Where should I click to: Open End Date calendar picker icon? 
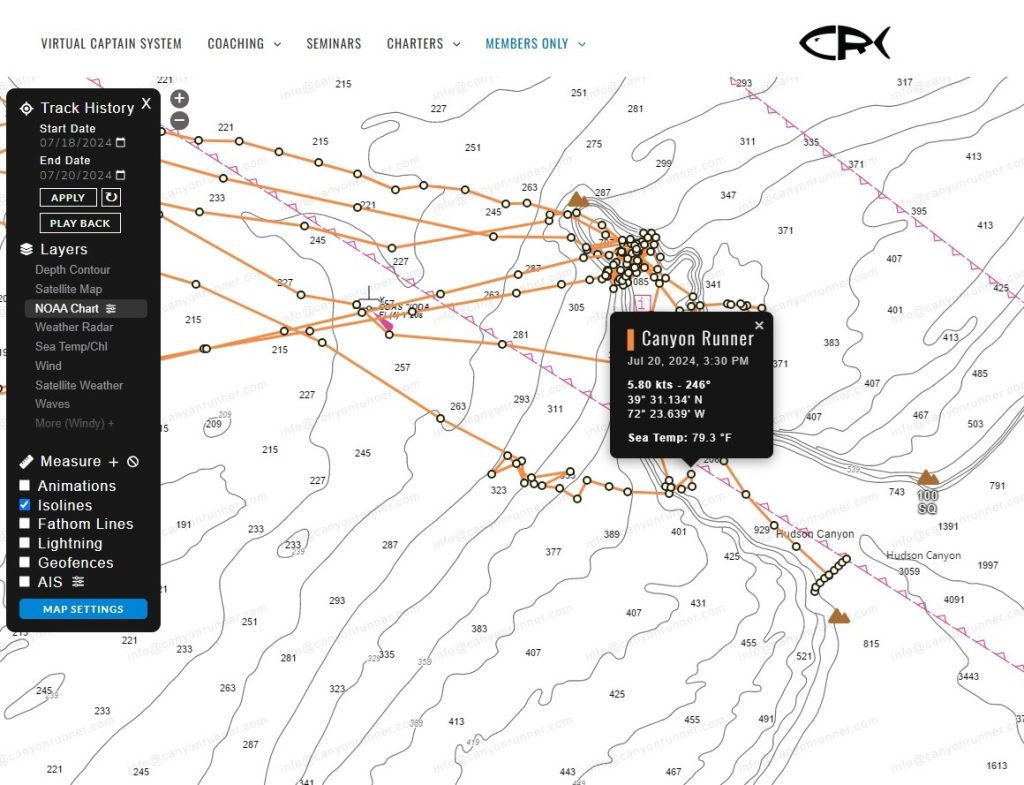121,175
